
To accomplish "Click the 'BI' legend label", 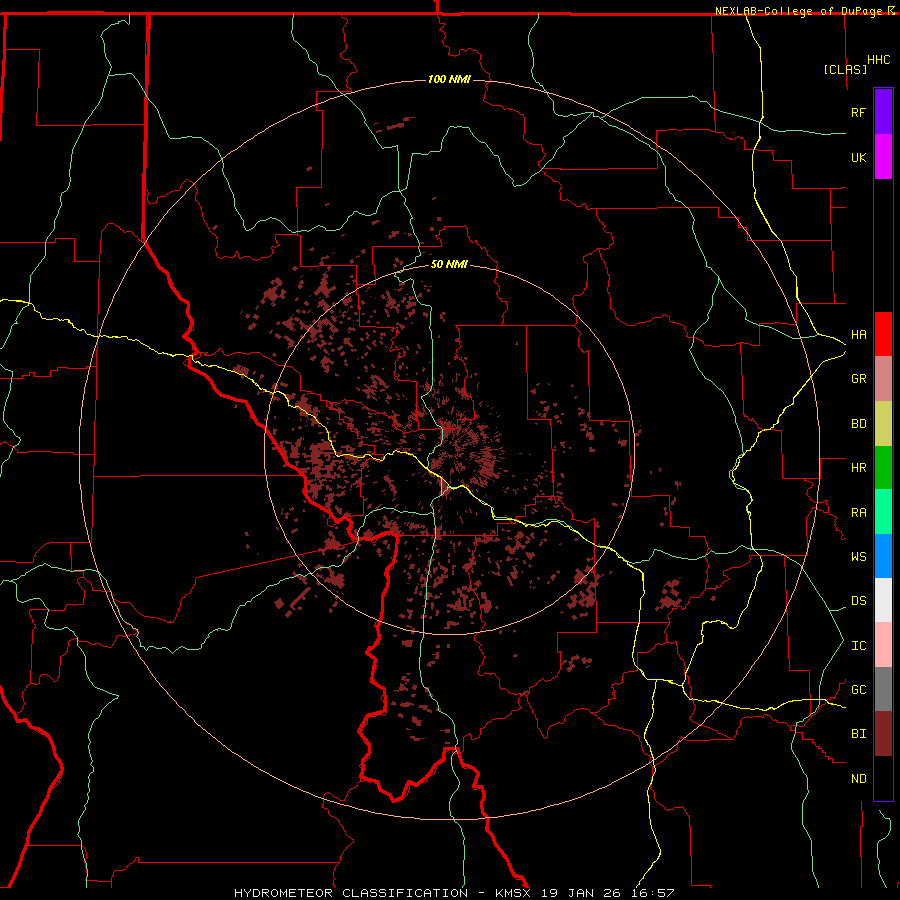I will [858, 734].
